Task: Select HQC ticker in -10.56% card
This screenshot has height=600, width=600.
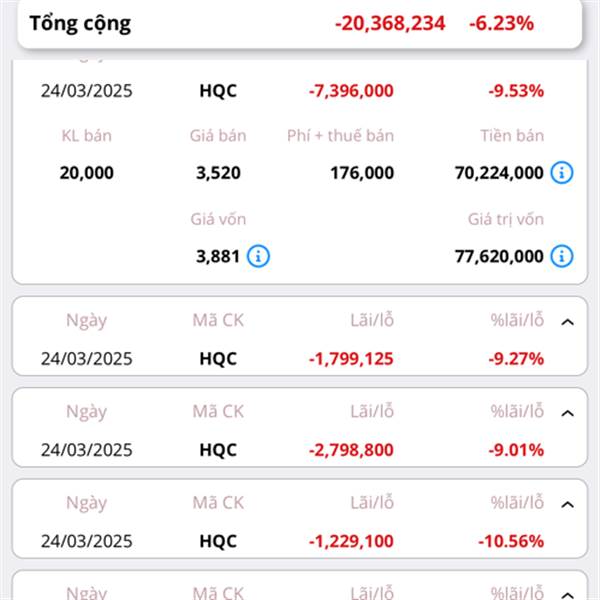Action: click(x=218, y=541)
